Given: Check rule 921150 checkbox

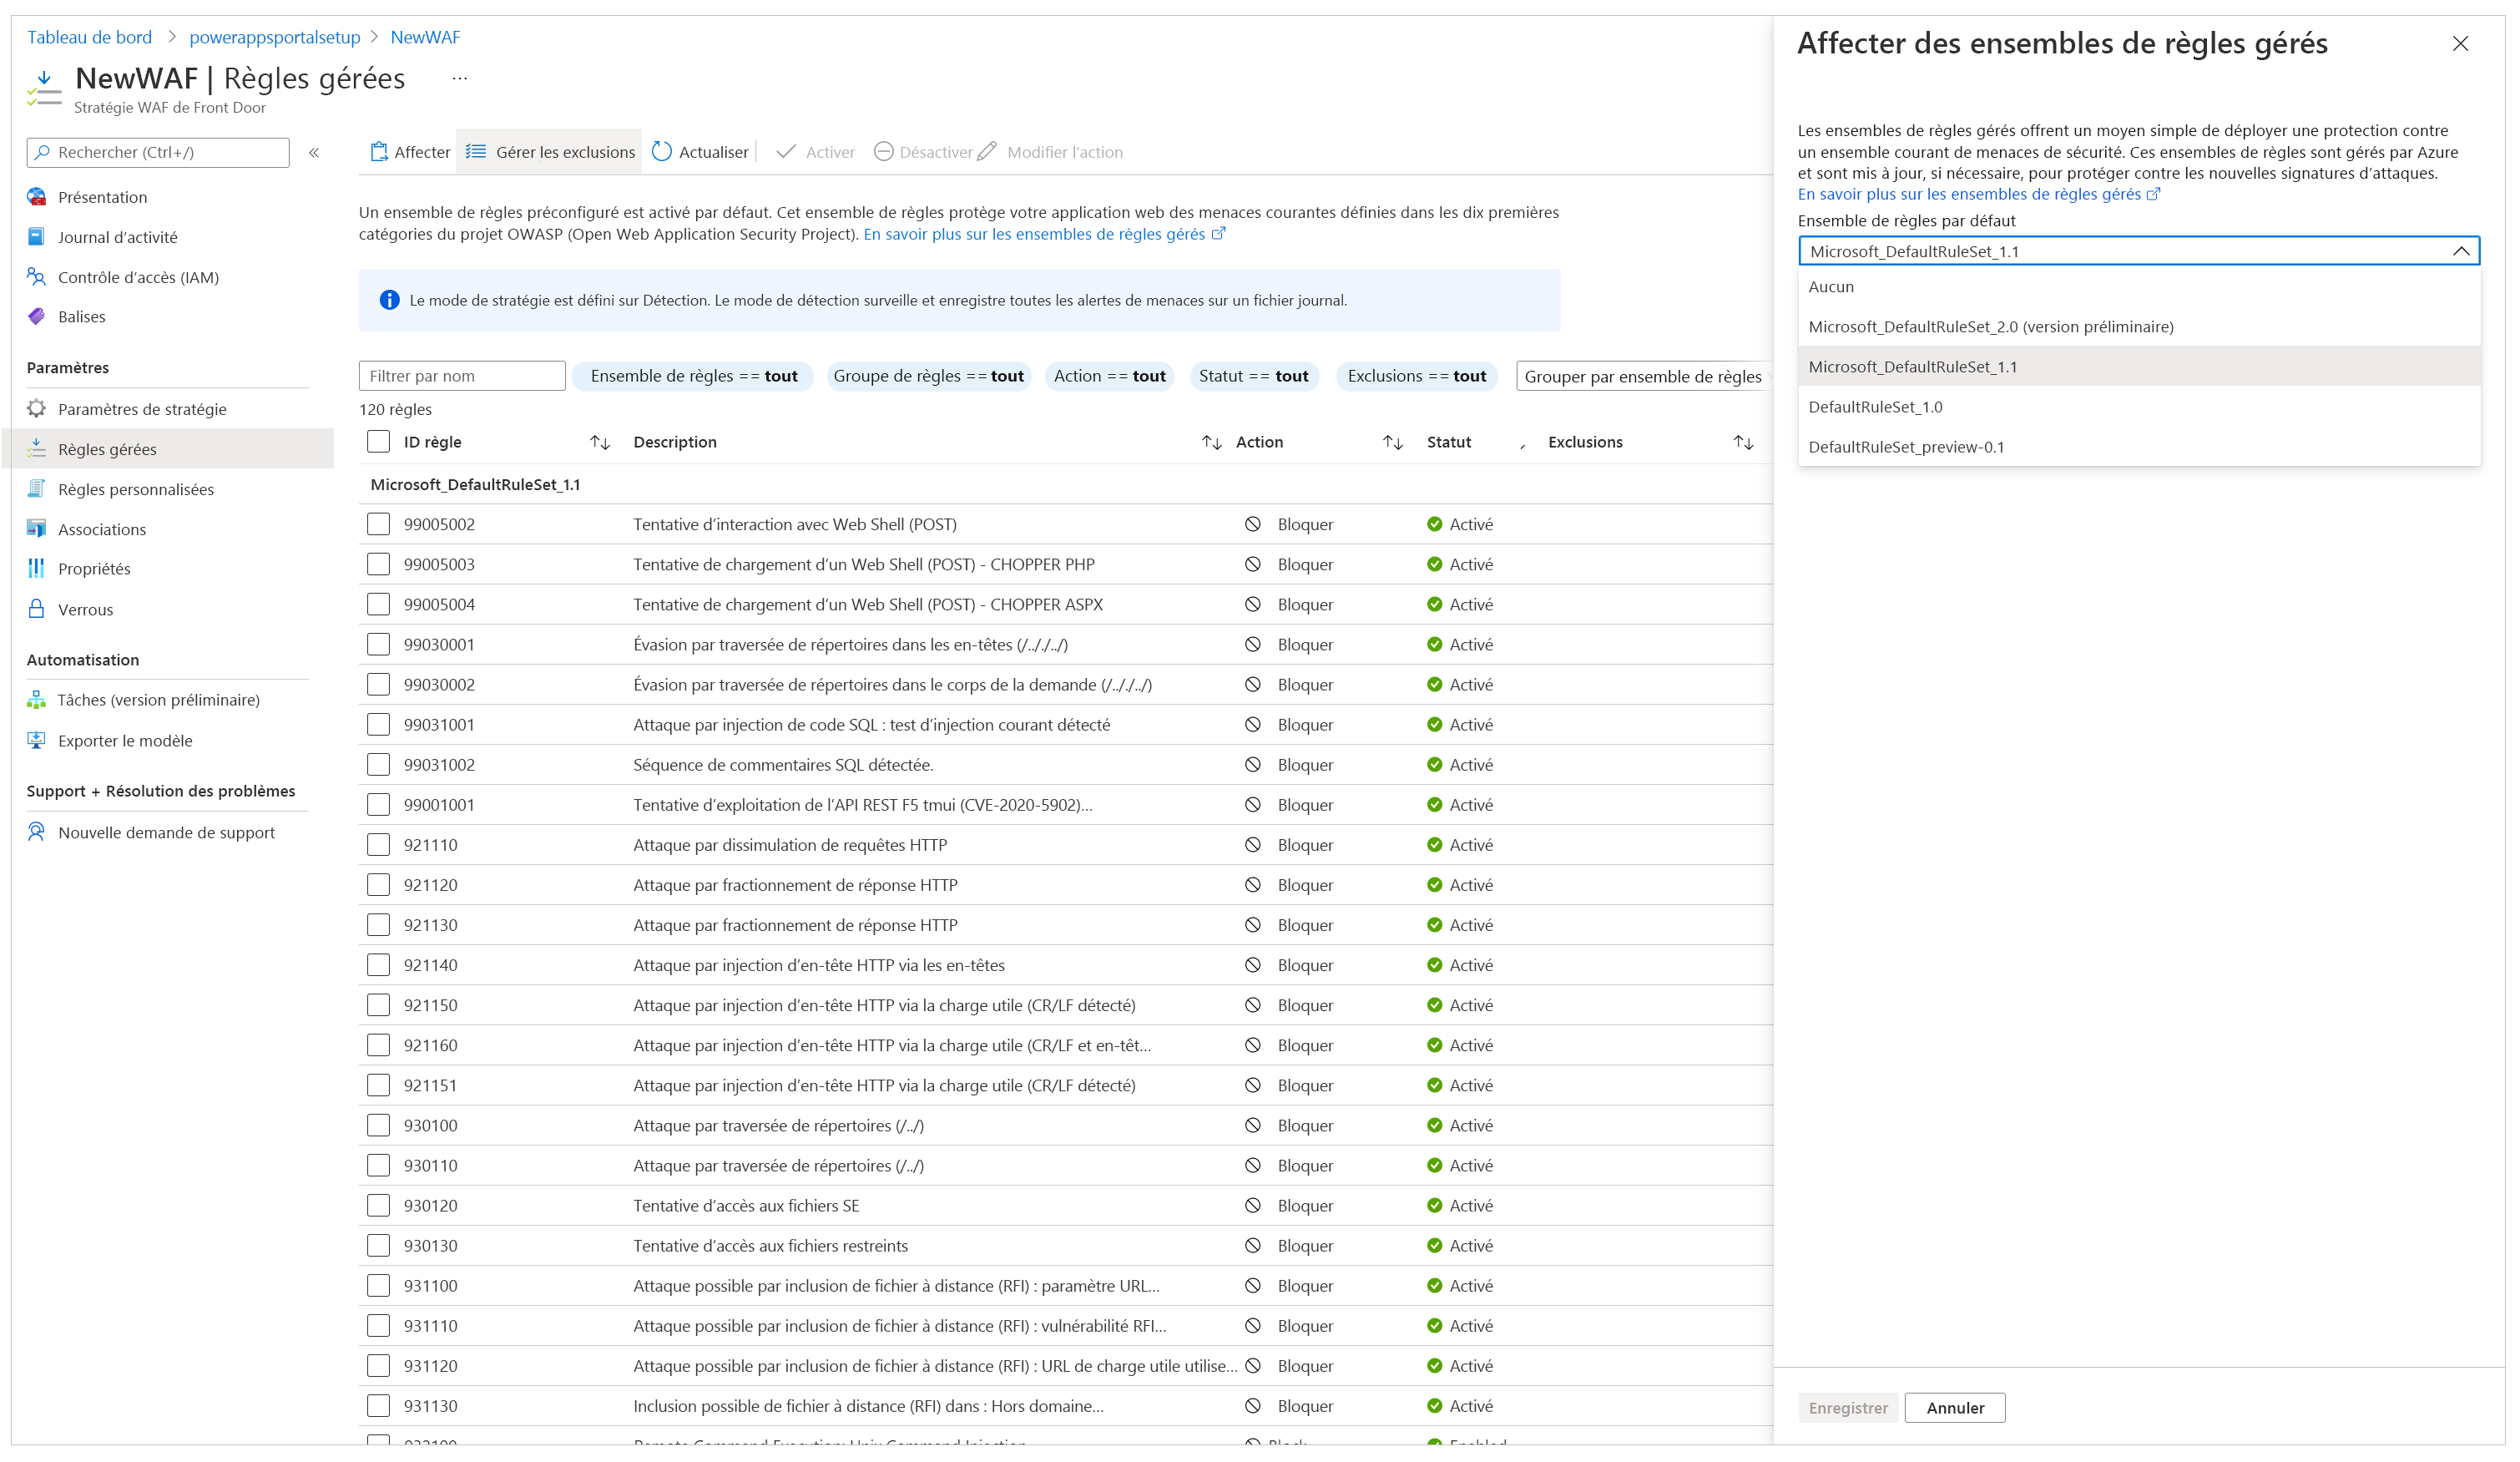Looking at the screenshot, I should click(378, 1005).
